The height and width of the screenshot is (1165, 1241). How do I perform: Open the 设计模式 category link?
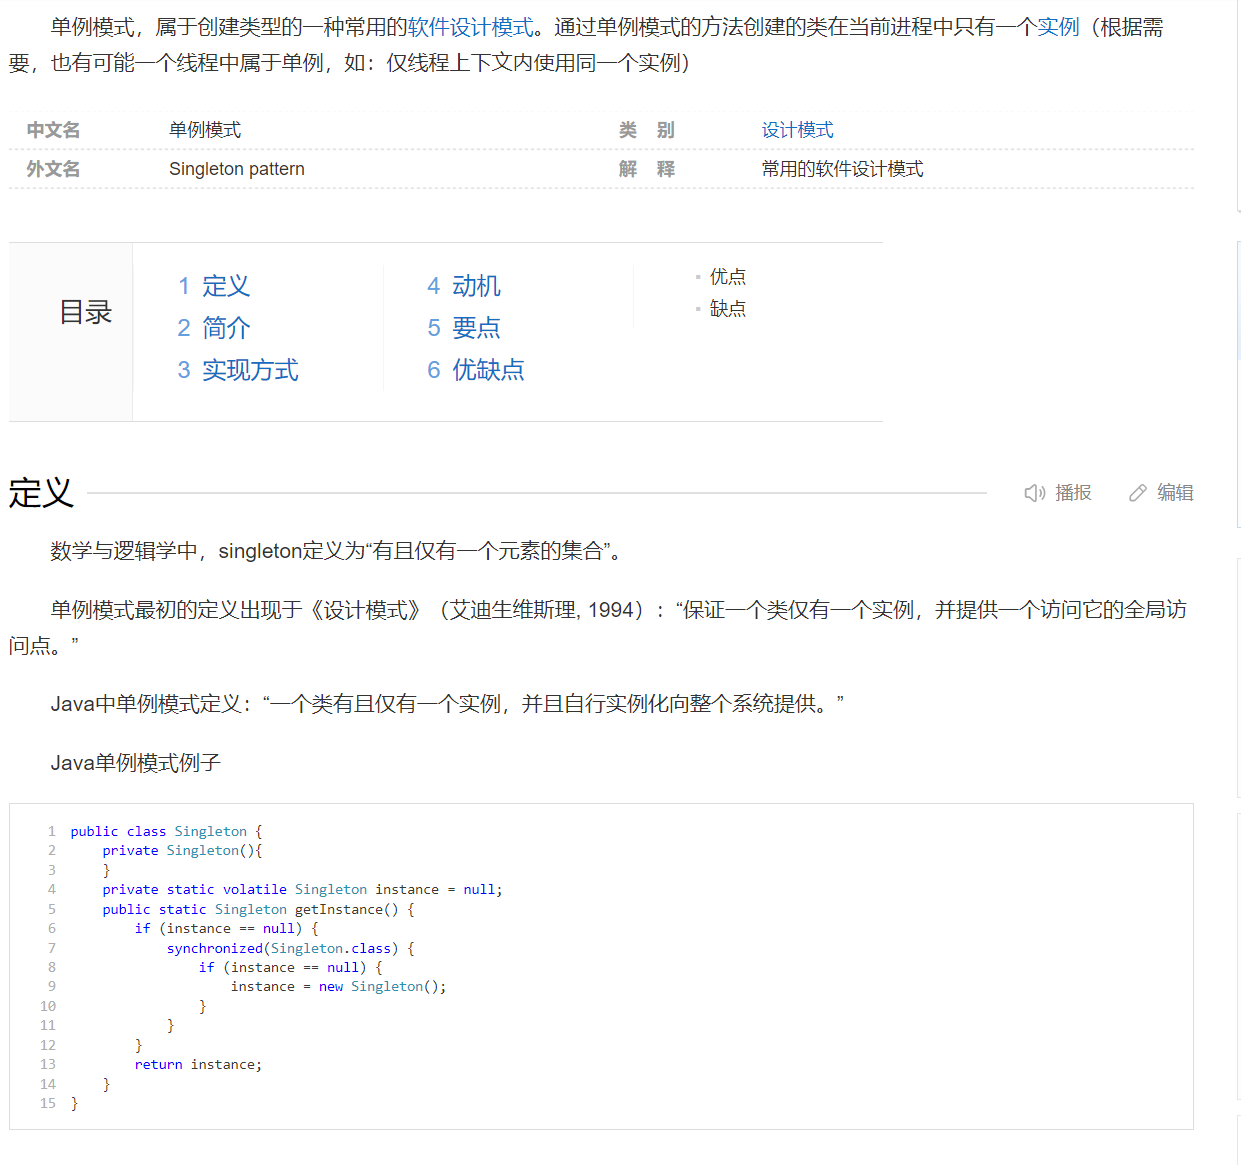(x=797, y=130)
